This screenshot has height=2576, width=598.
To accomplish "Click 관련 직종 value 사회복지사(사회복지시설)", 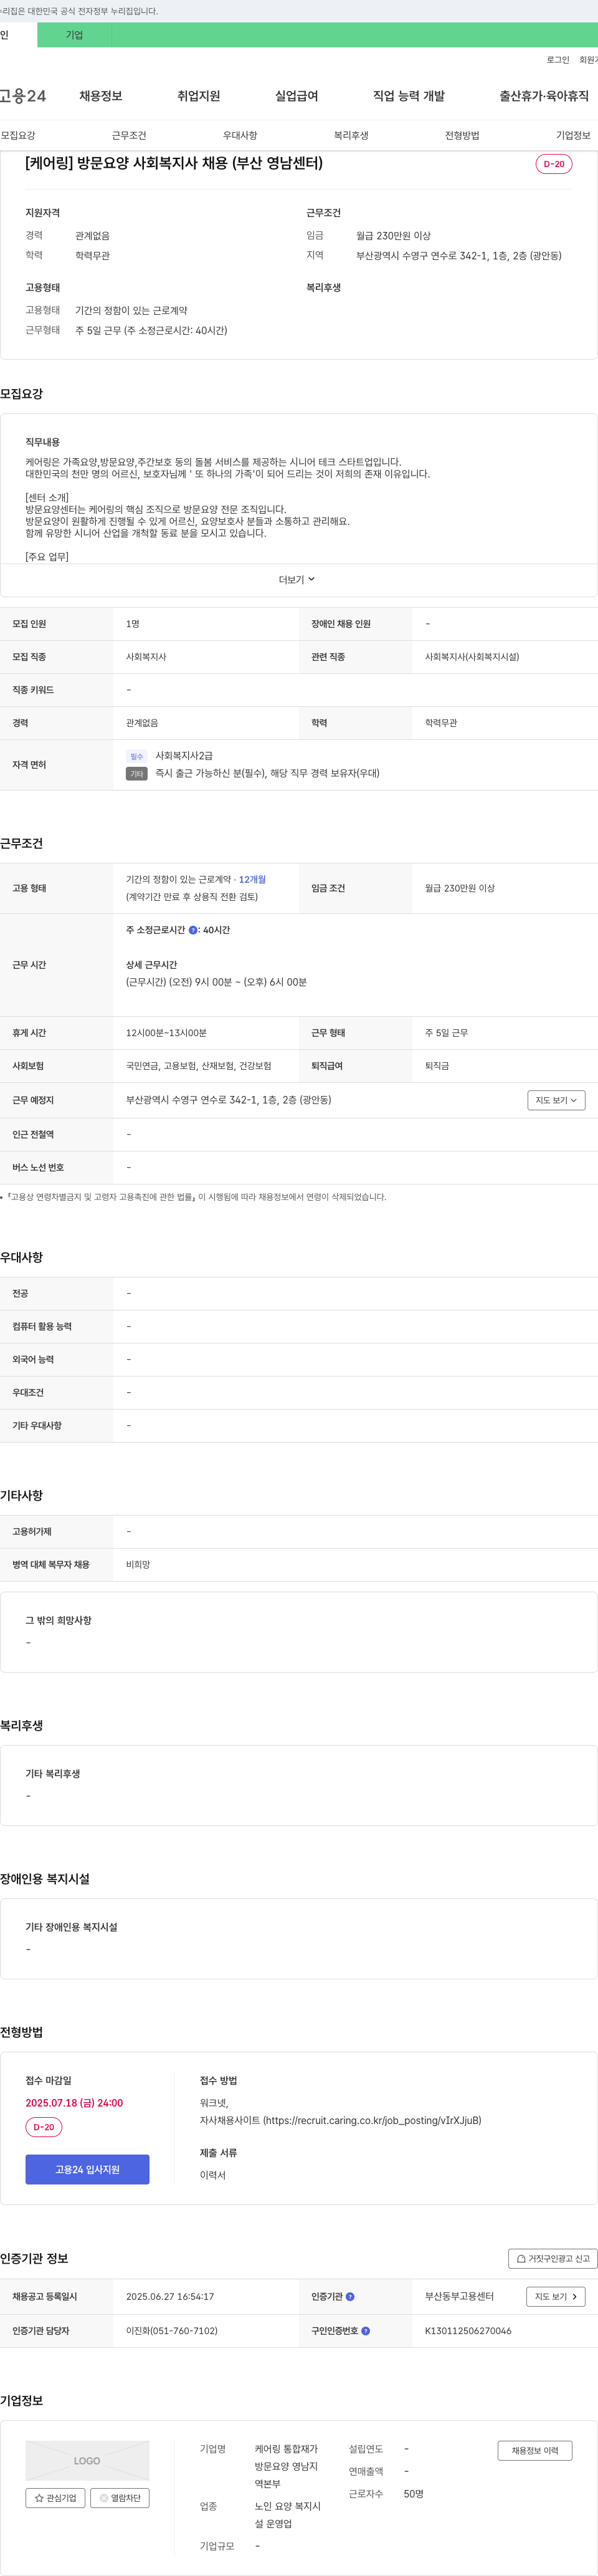I will 472,657.
